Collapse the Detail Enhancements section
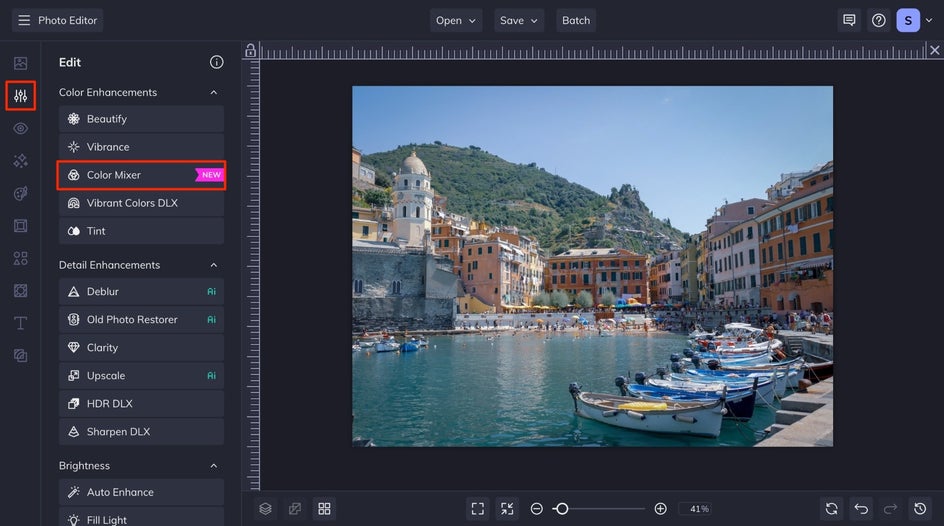 (x=213, y=265)
